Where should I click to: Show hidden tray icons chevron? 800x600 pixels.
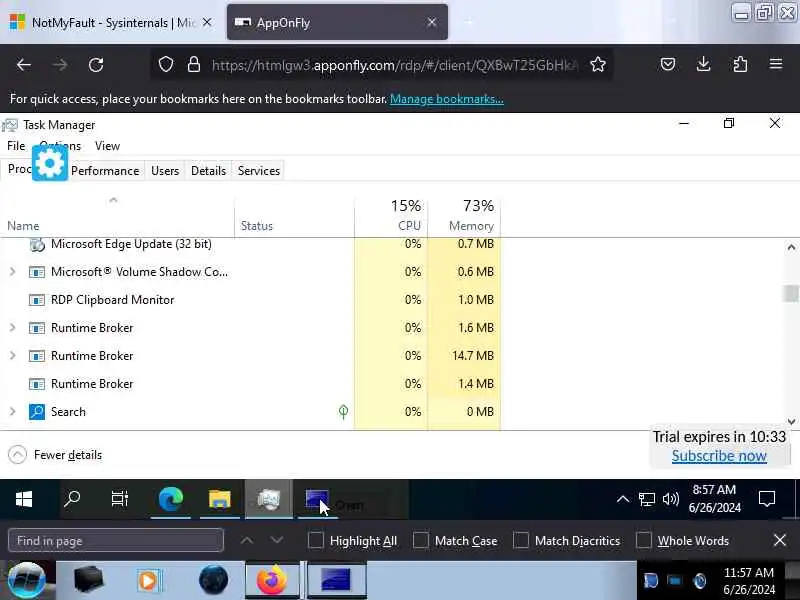622,498
